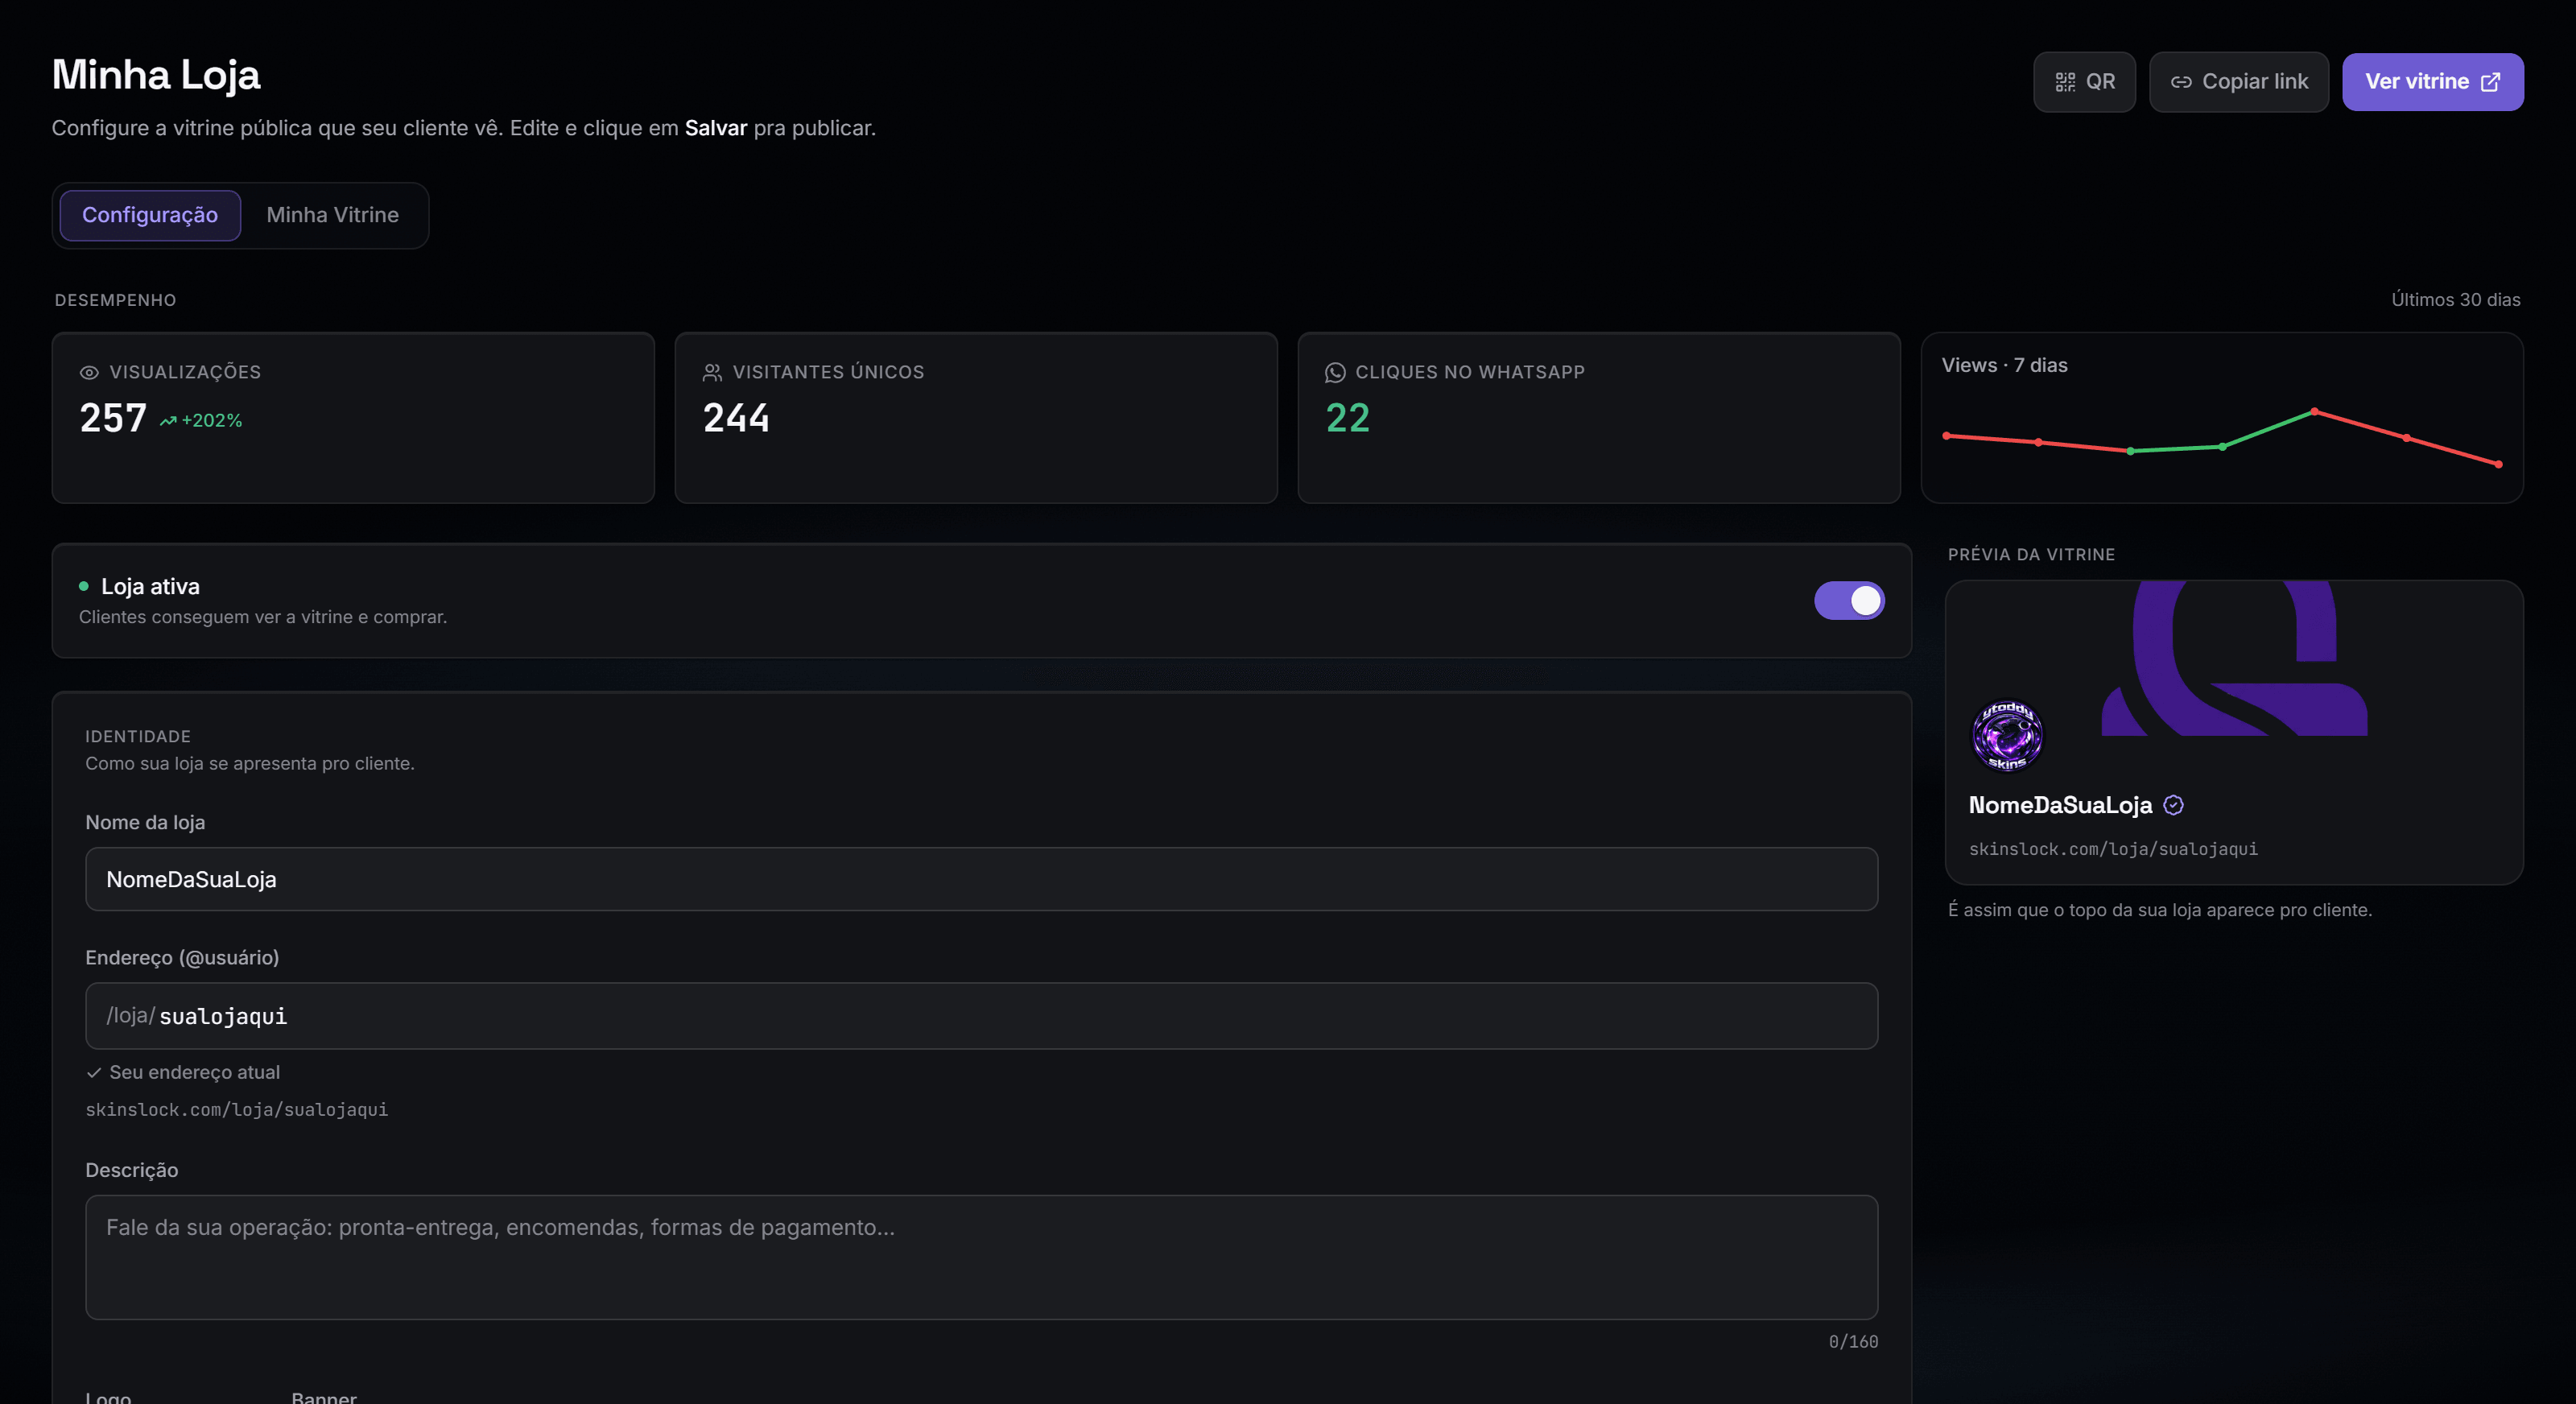
Task: Click the checkmark beside Seu endereço atual
Action: pyautogui.click(x=94, y=1072)
